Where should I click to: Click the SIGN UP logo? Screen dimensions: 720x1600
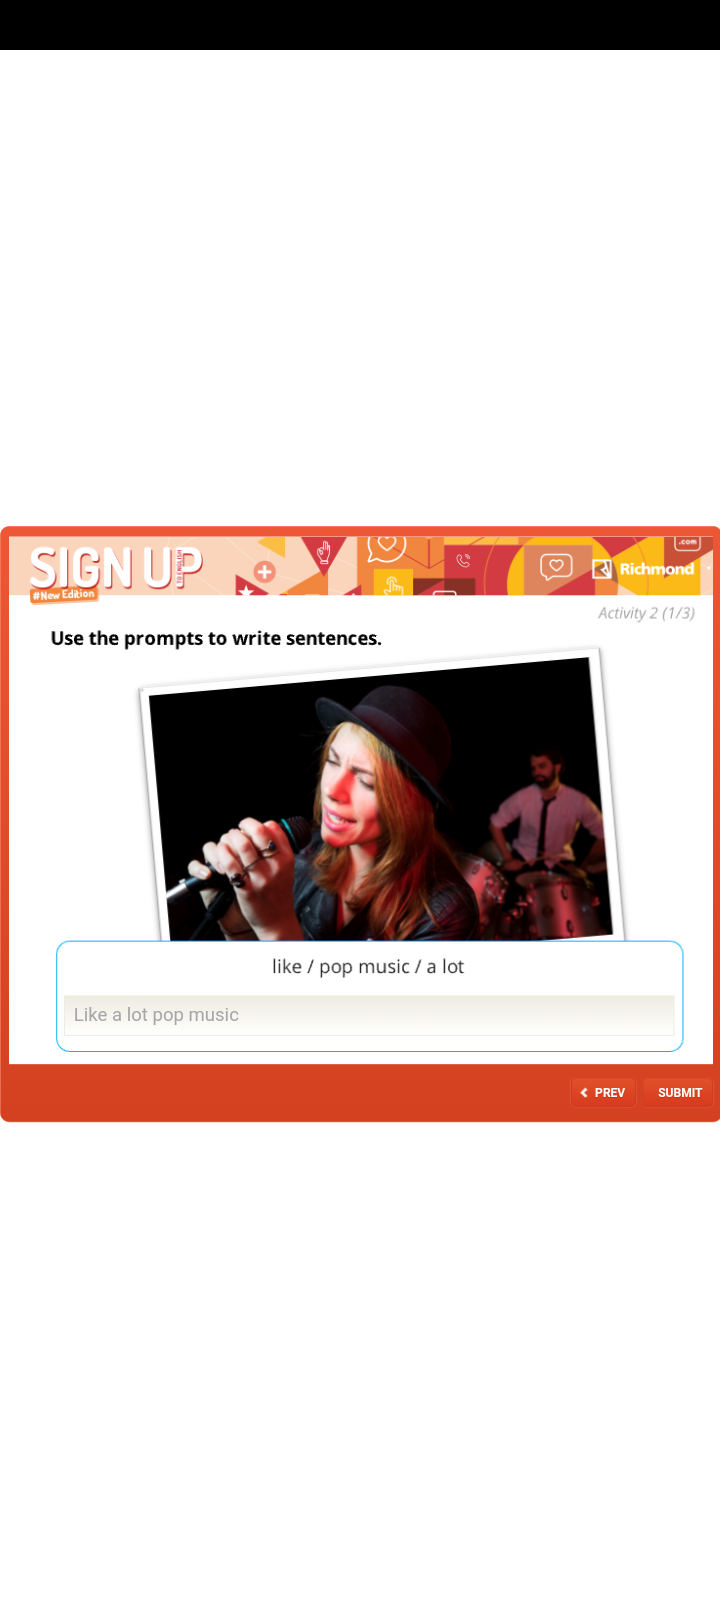click(x=116, y=568)
